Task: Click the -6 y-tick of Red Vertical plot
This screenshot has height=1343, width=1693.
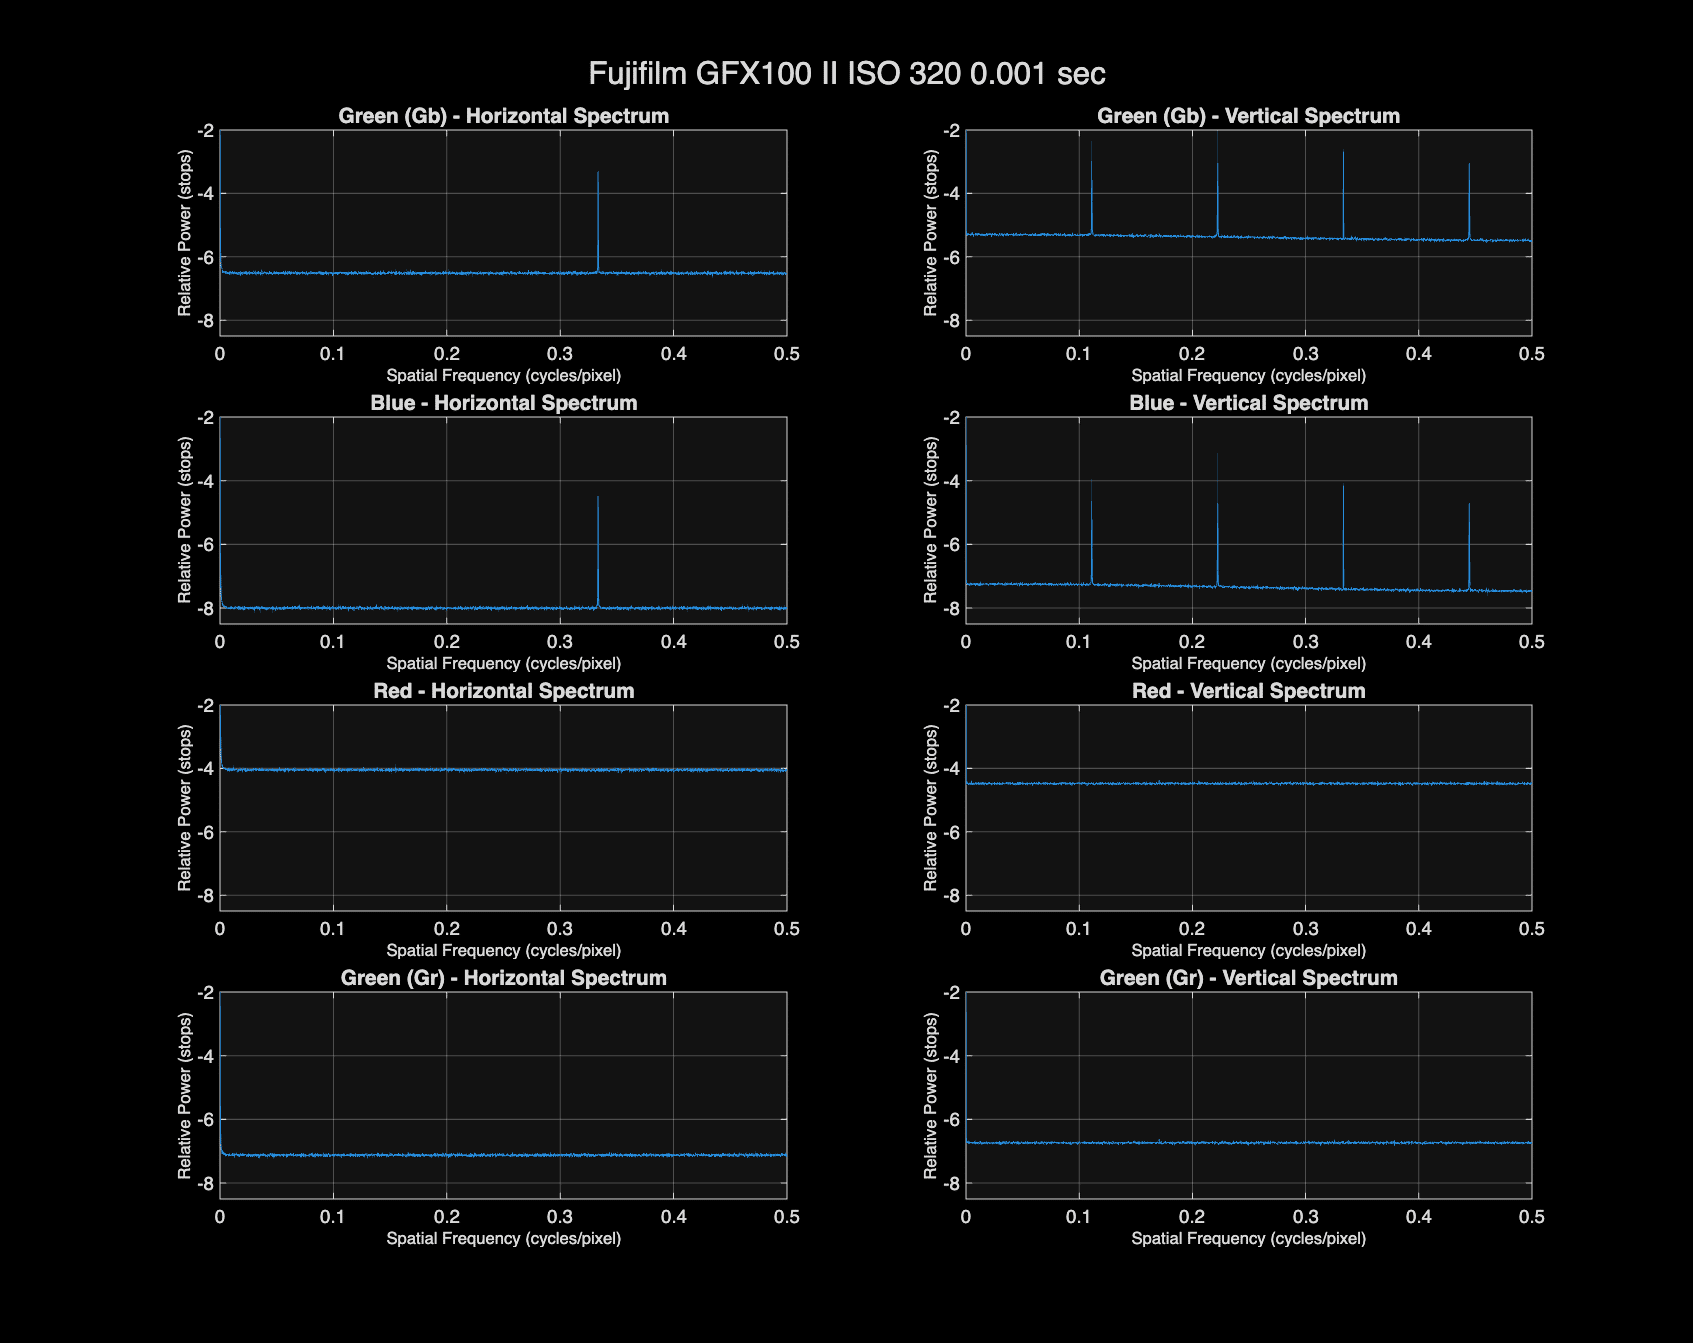Action: (x=951, y=833)
